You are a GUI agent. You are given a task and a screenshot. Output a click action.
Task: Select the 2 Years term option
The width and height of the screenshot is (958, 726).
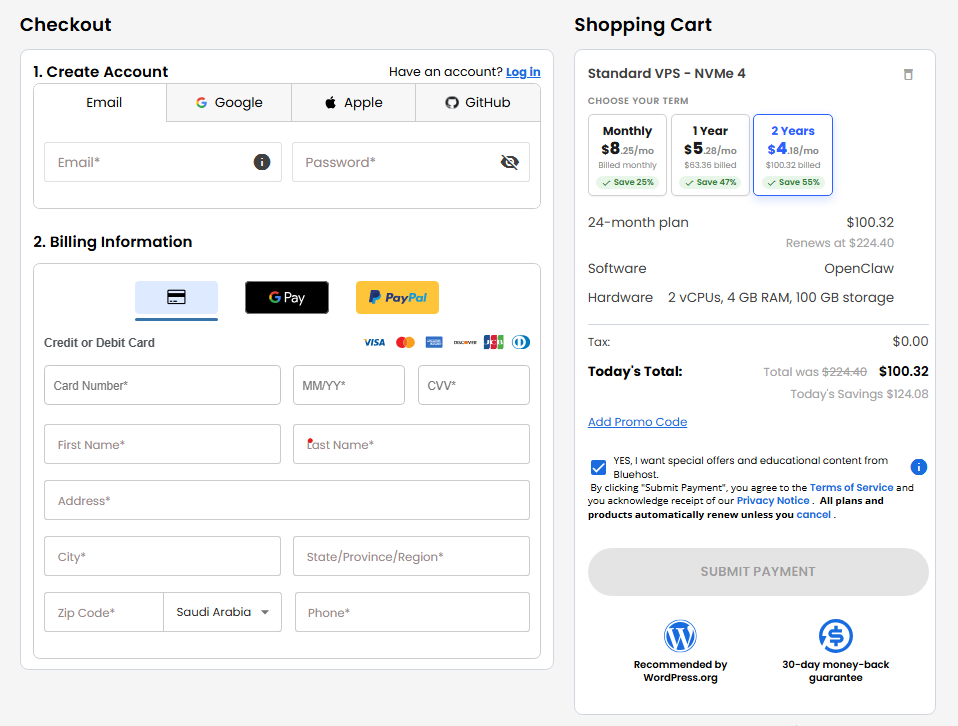point(792,155)
